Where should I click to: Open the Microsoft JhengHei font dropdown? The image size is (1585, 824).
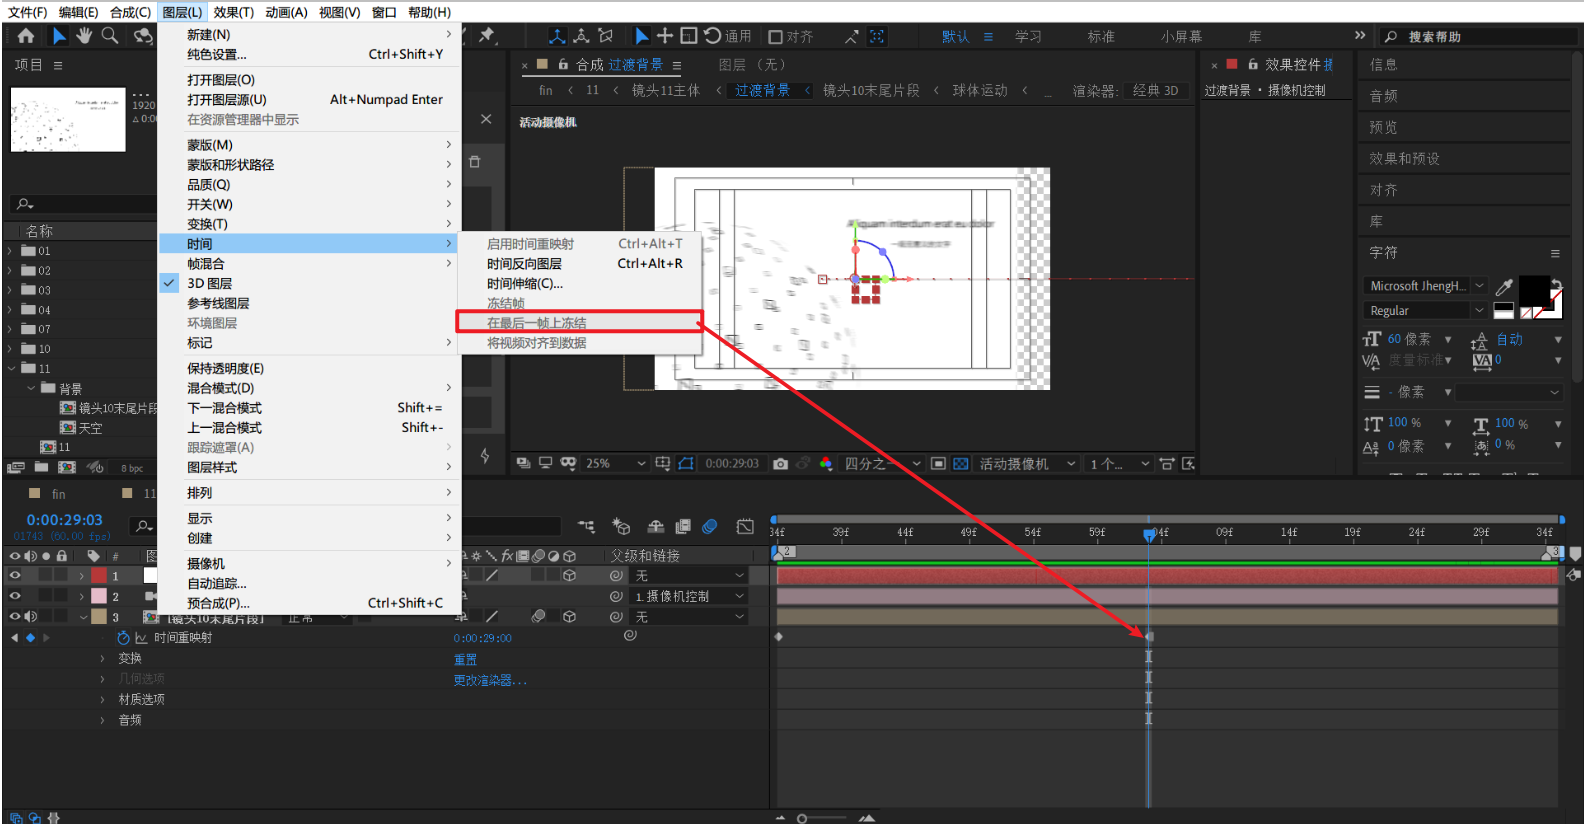[1425, 286]
